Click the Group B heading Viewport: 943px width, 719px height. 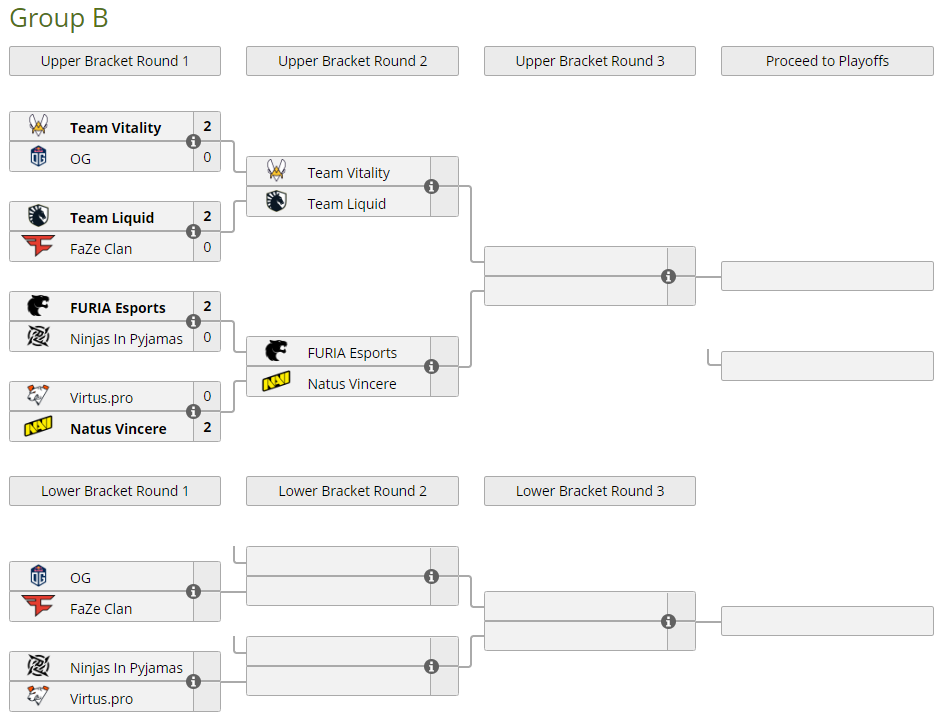[59, 18]
